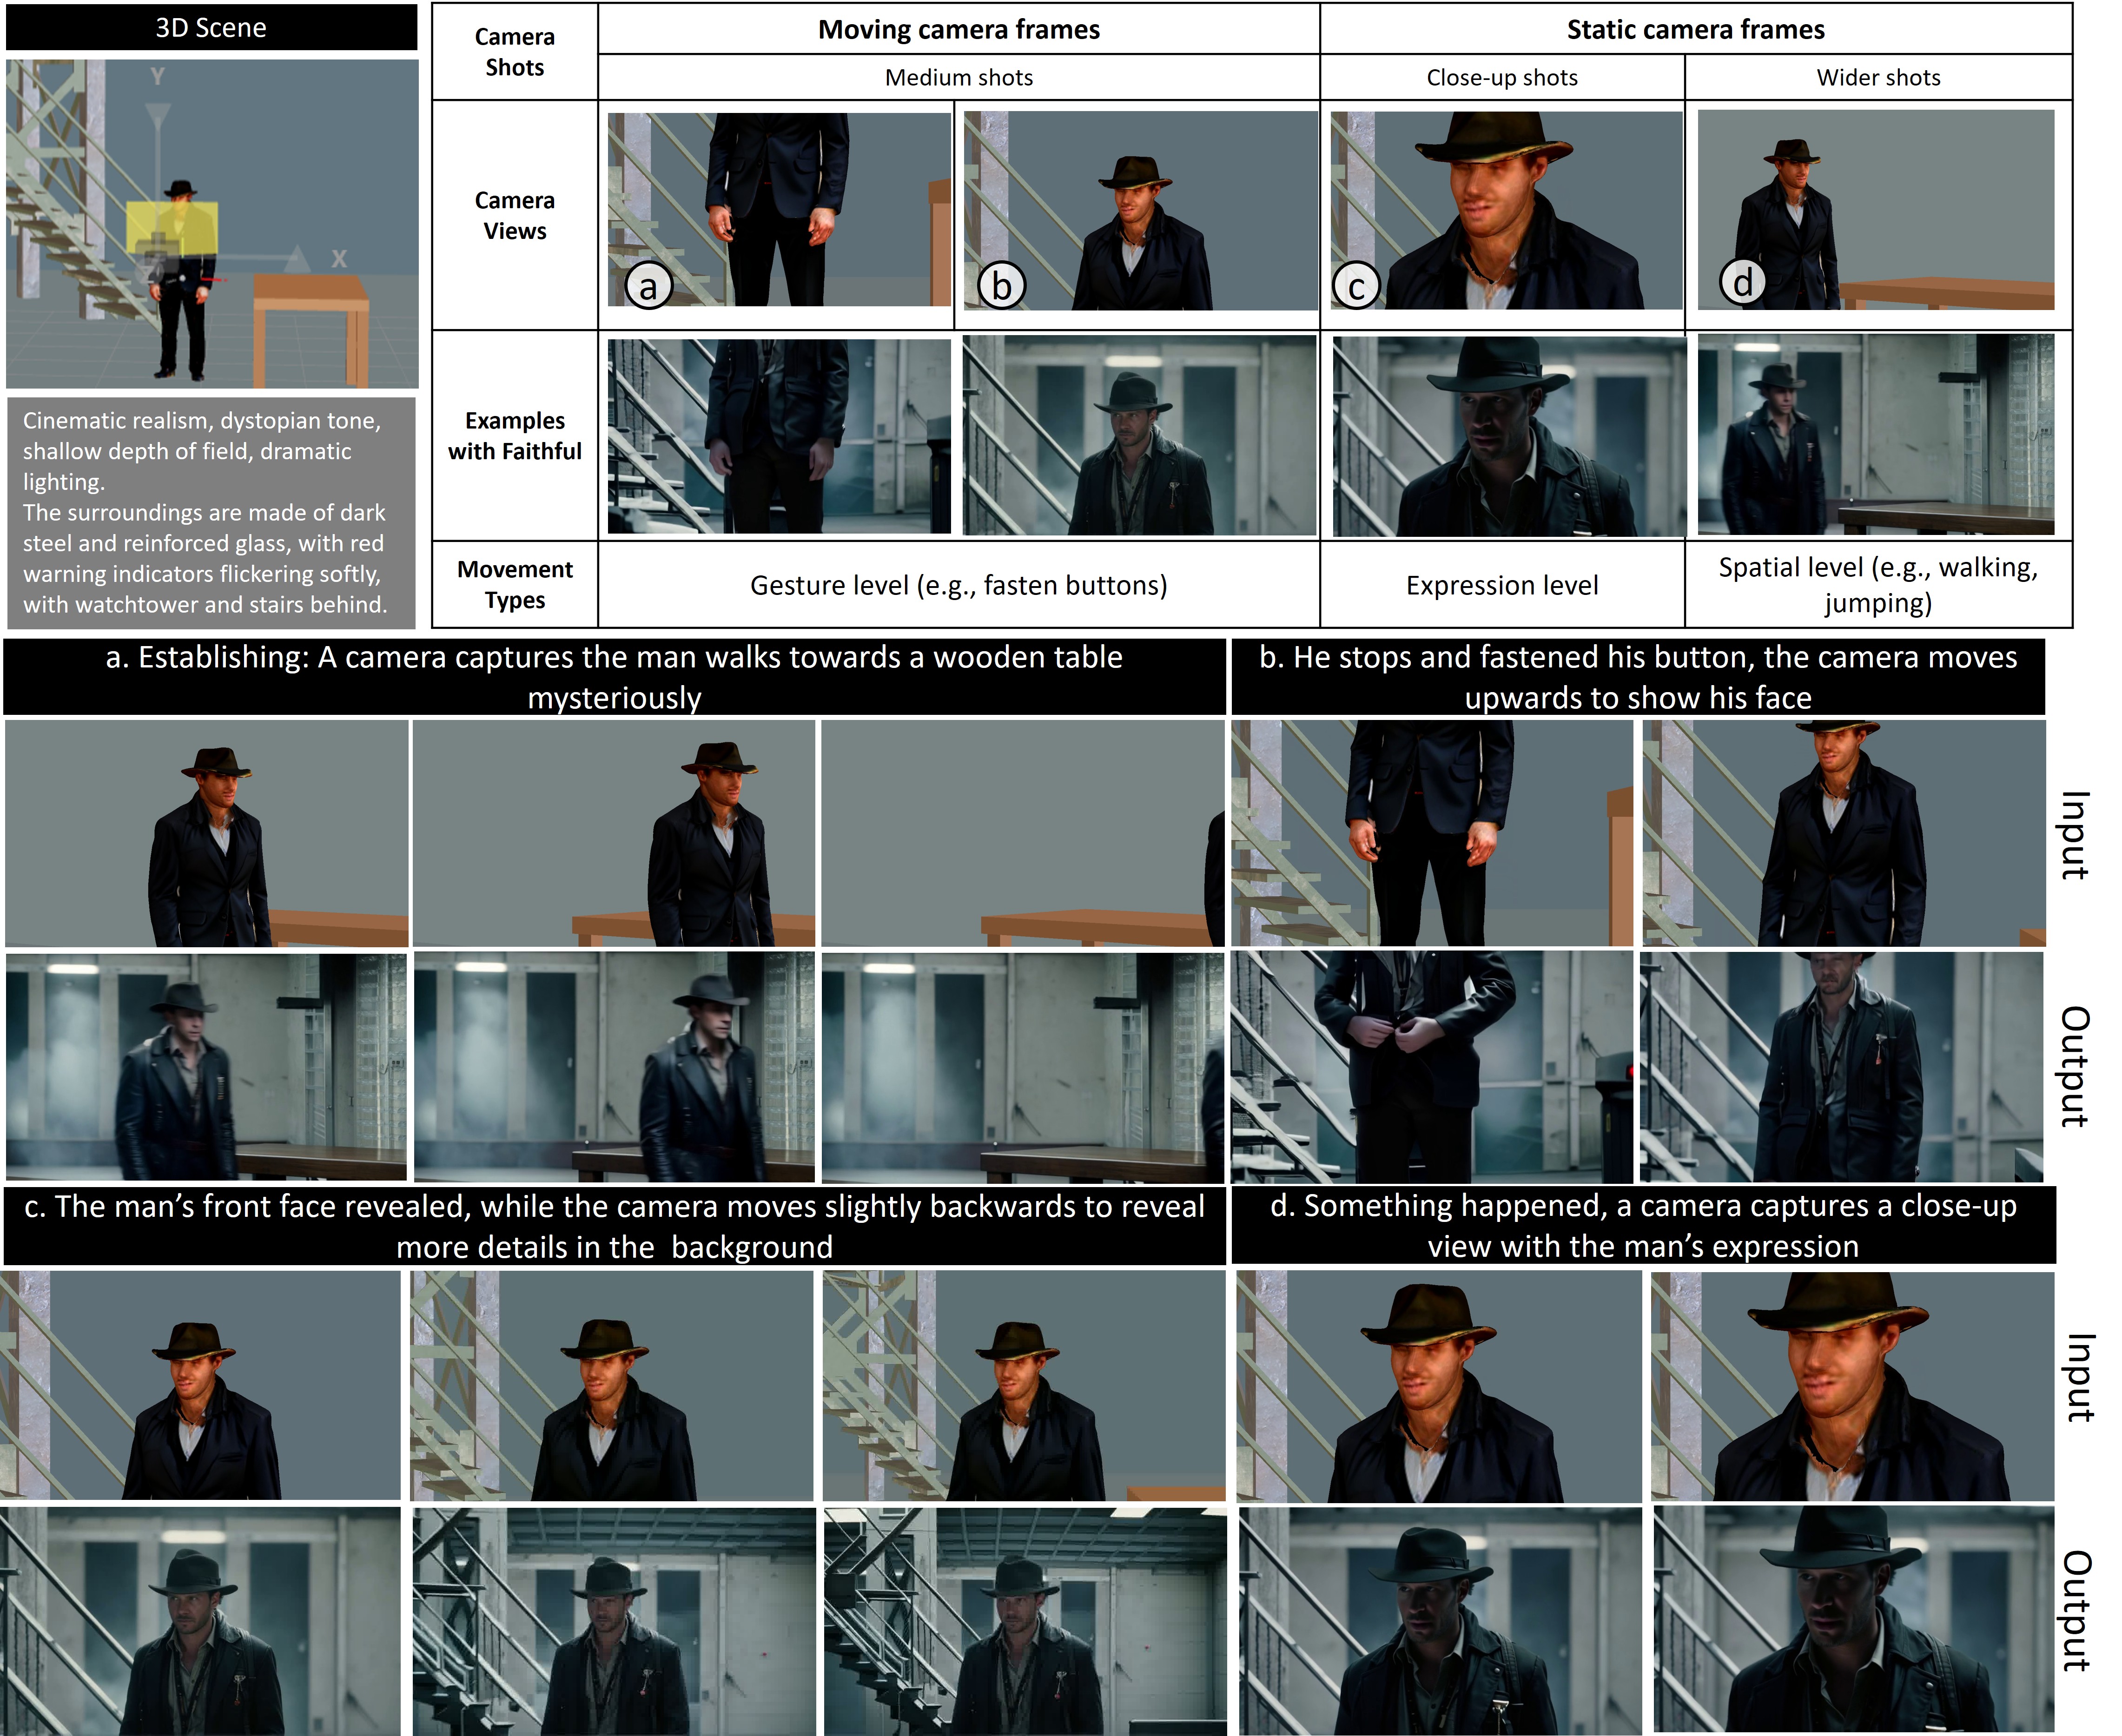Click the circled 'd' camera view marker
This screenshot has width=2122, height=1736.
[1742, 283]
